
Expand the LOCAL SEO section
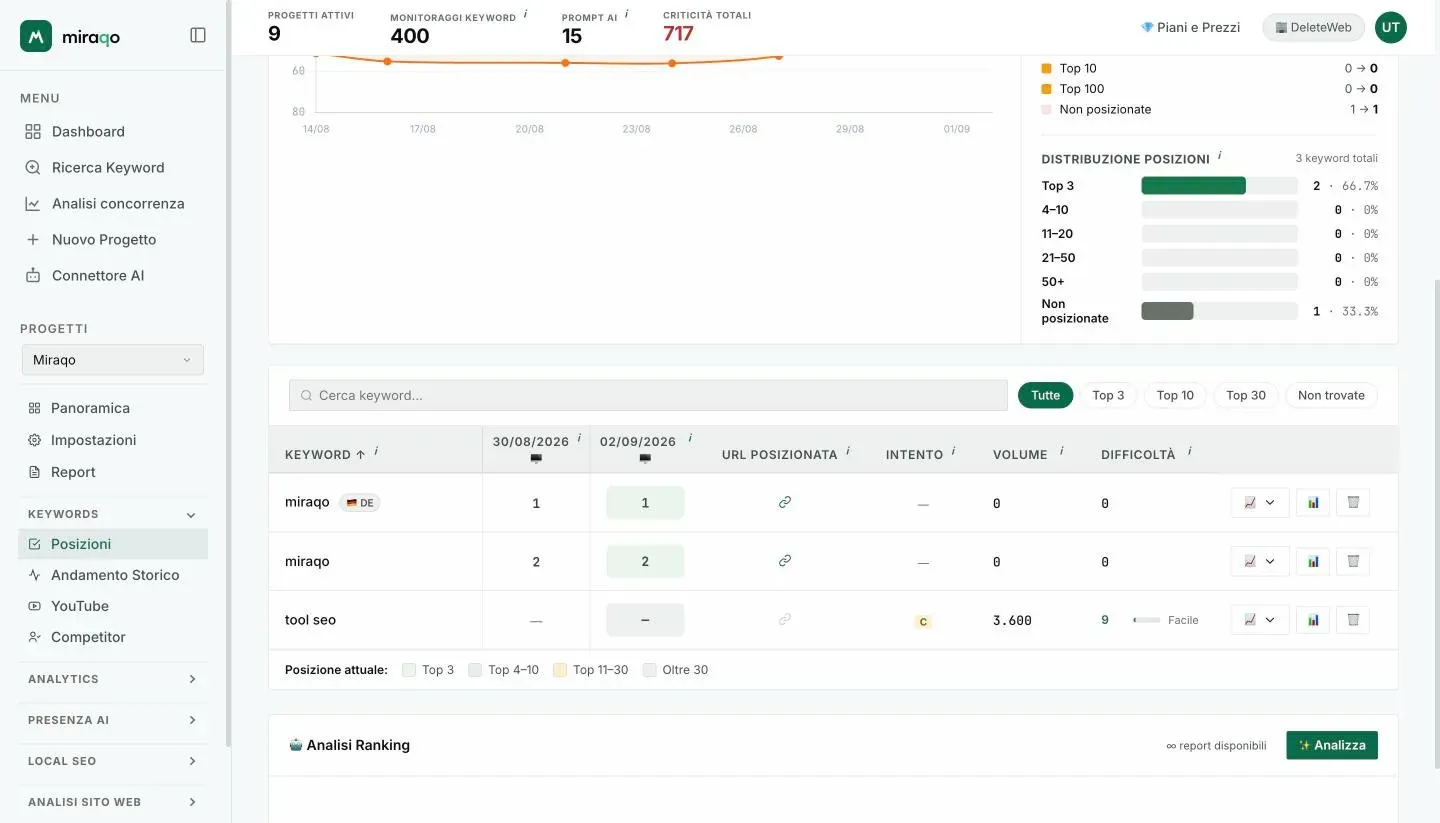click(113, 761)
